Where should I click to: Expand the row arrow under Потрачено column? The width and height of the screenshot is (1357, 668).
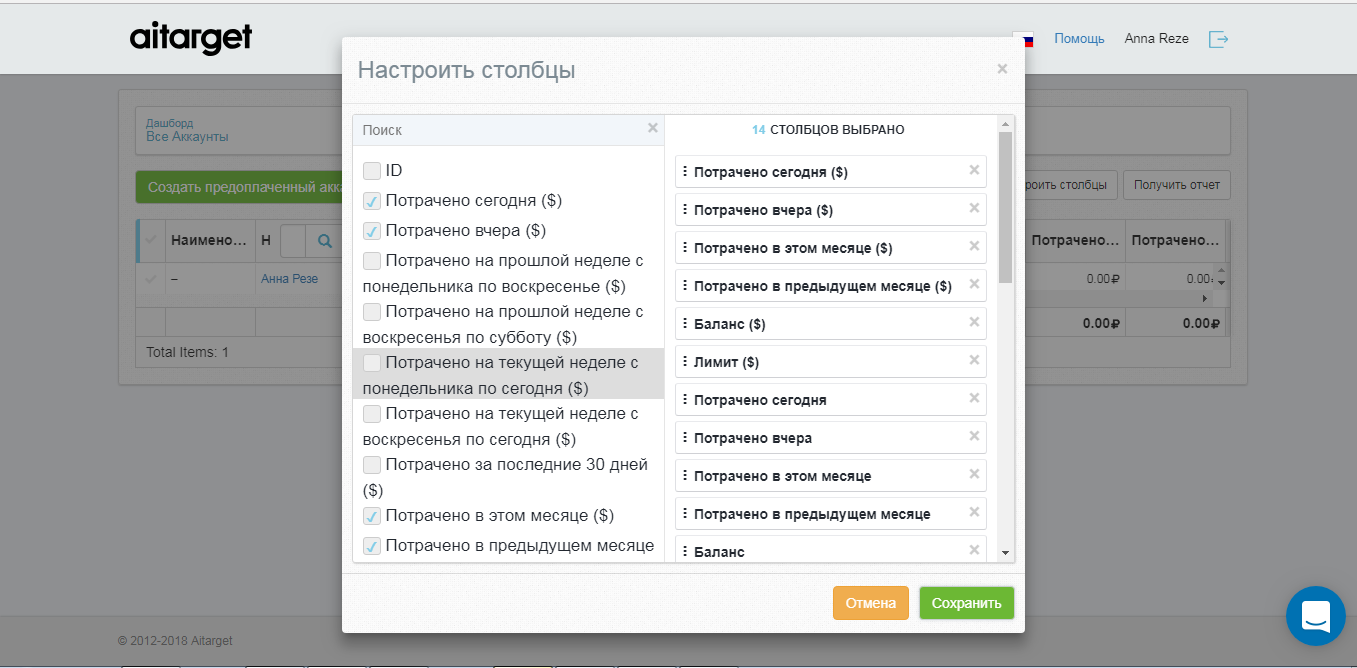1205,297
